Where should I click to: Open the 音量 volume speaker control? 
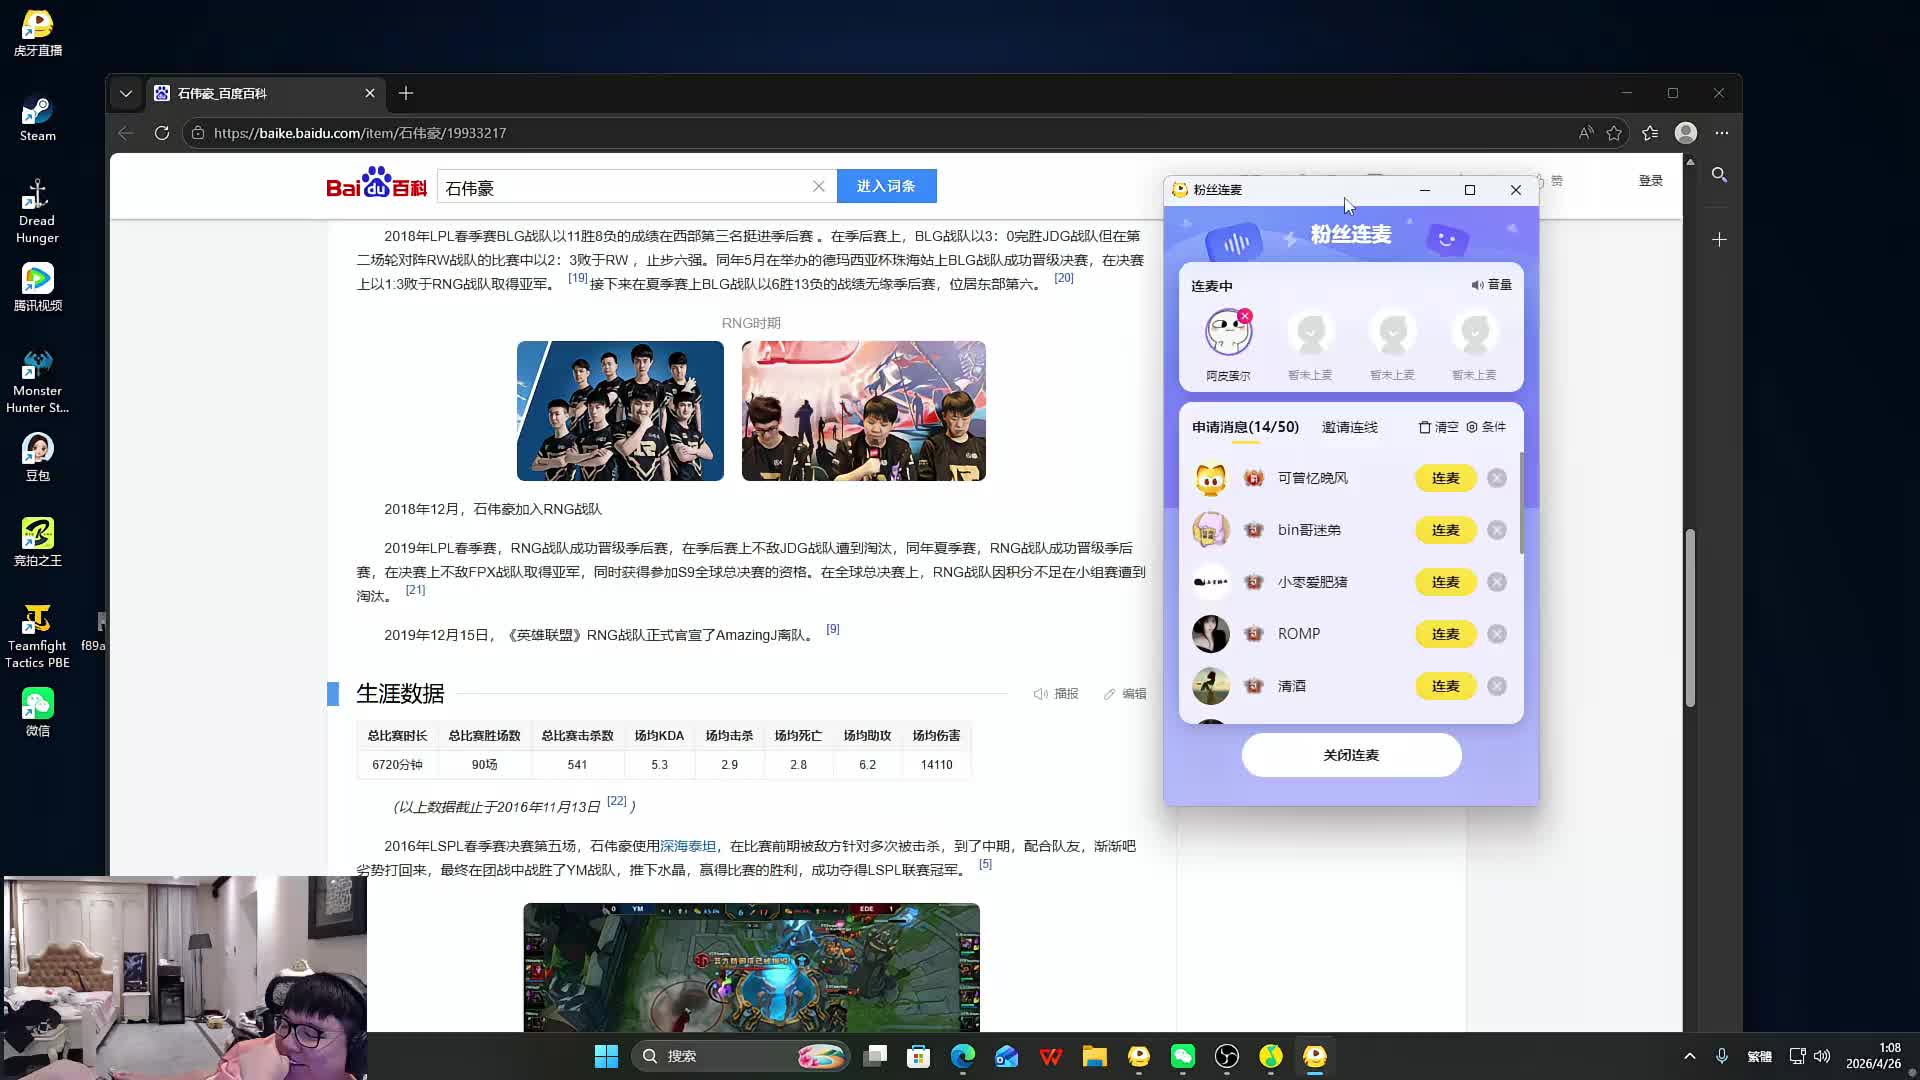click(x=1490, y=285)
